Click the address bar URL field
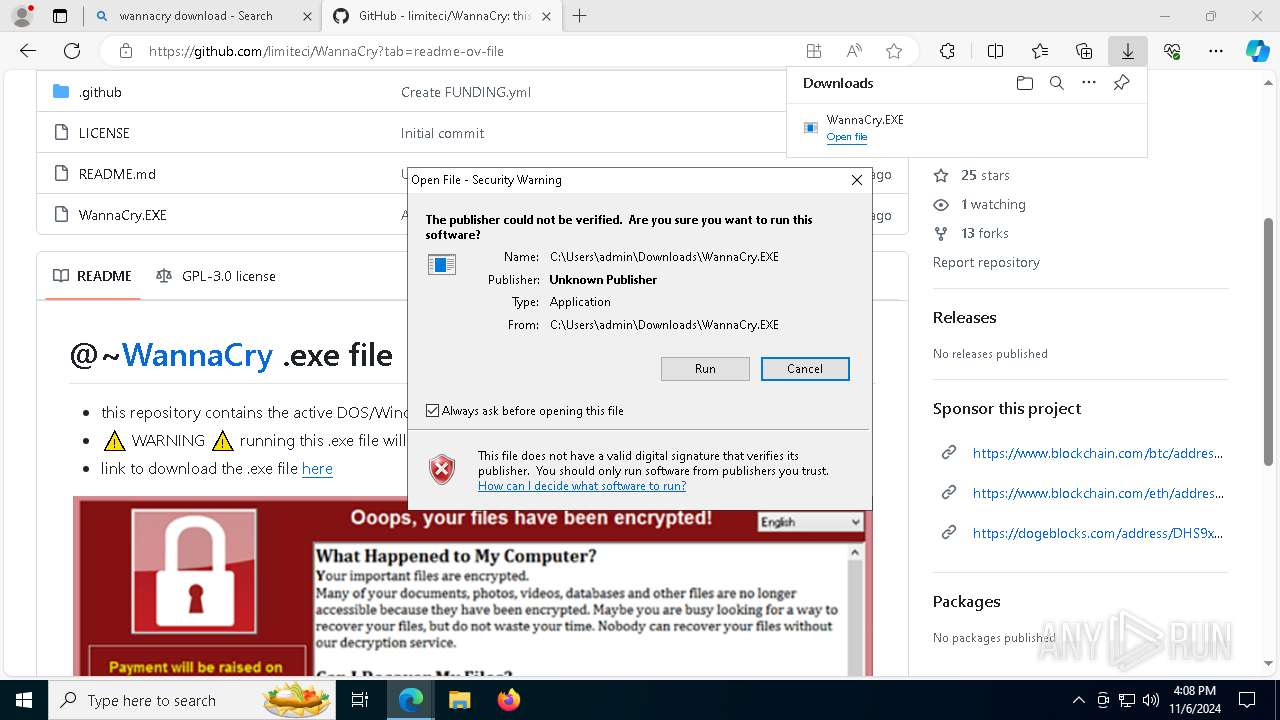Image resolution: width=1280 pixels, height=720 pixels. (470, 51)
